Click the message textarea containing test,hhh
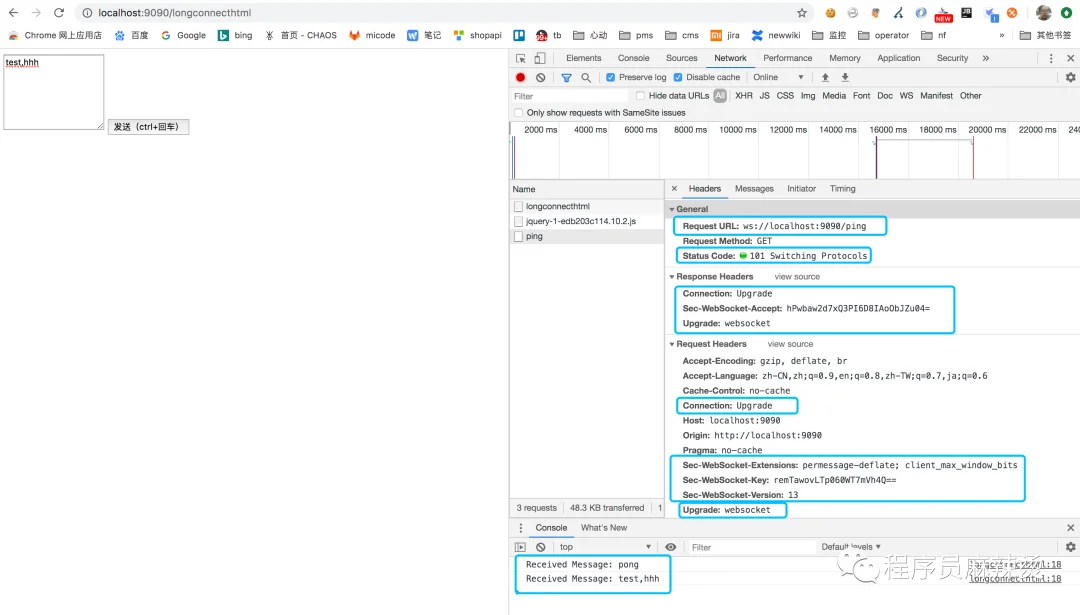 (54, 92)
